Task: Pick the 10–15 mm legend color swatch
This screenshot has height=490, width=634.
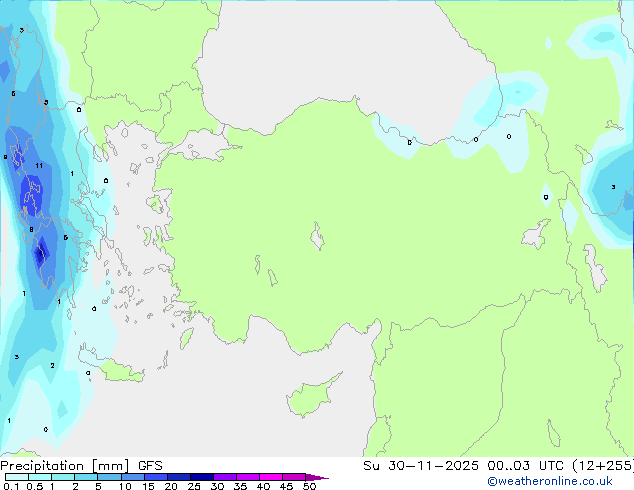Action: [x=132, y=477]
